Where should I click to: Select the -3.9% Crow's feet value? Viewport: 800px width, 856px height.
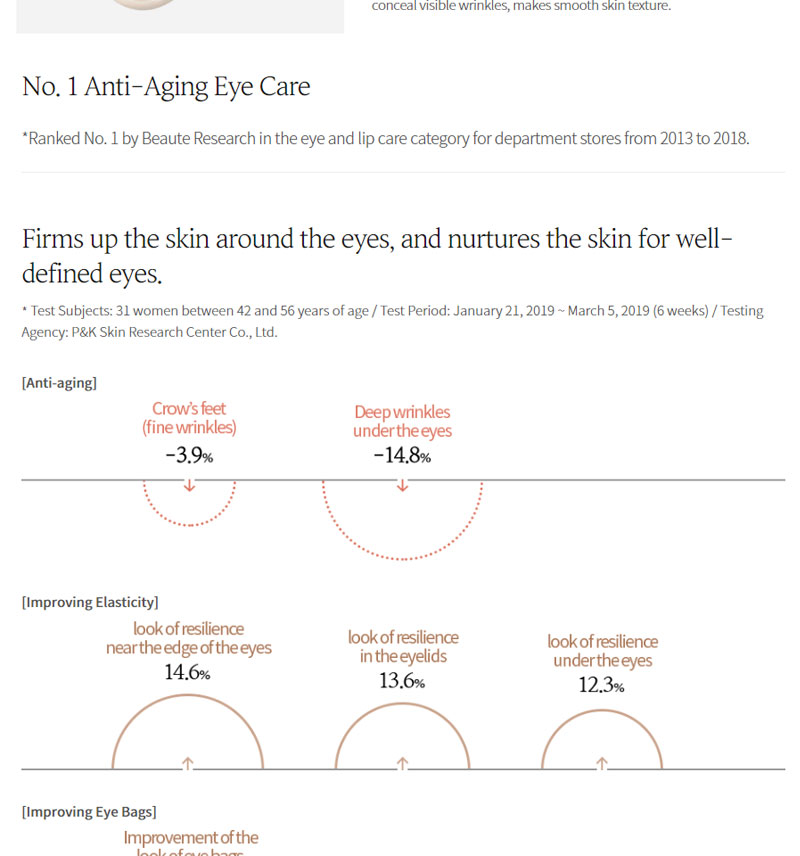pos(189,456)
